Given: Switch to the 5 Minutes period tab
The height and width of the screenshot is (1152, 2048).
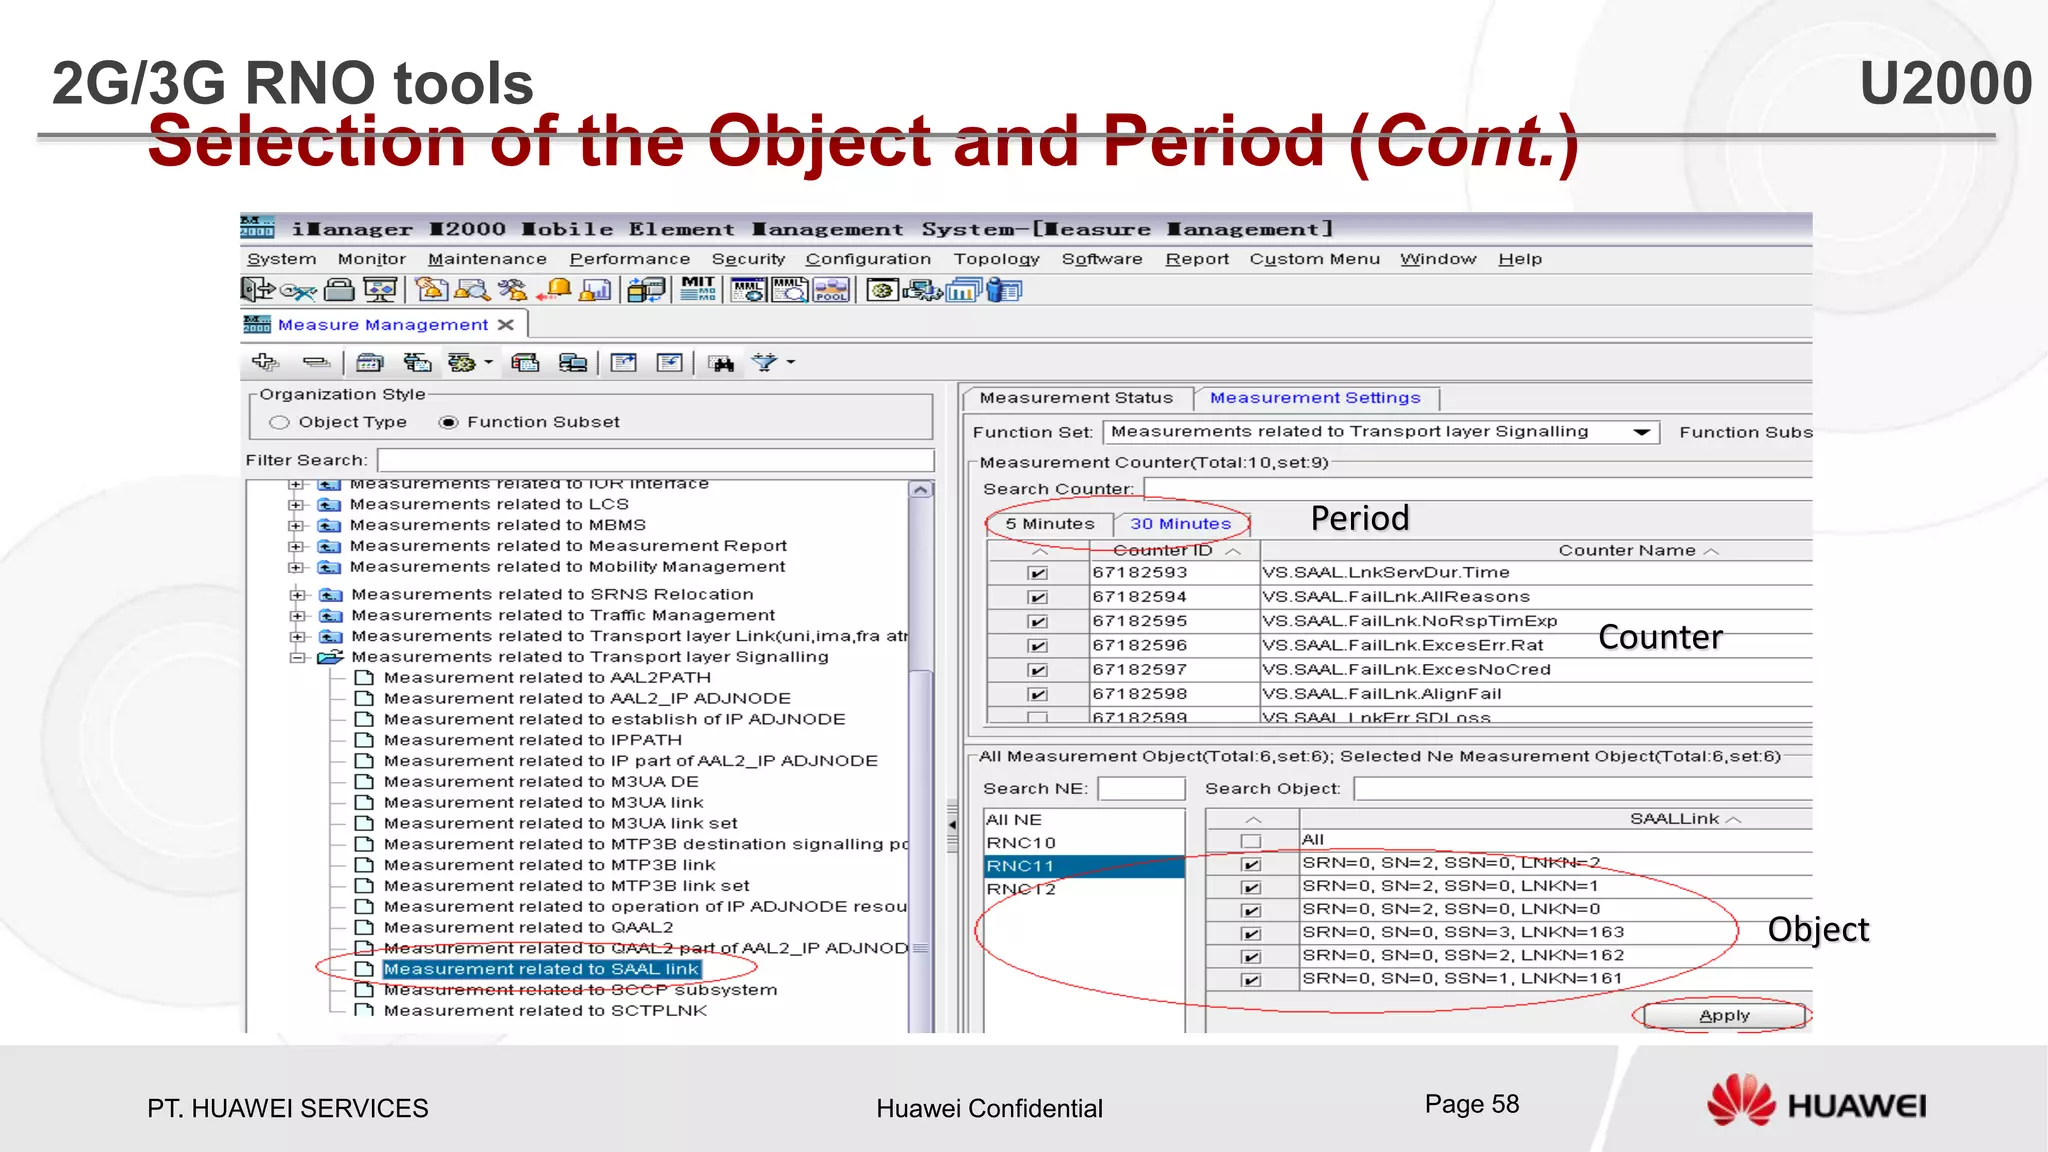Looking at the screenshot, I should (x=1050, y=524).
